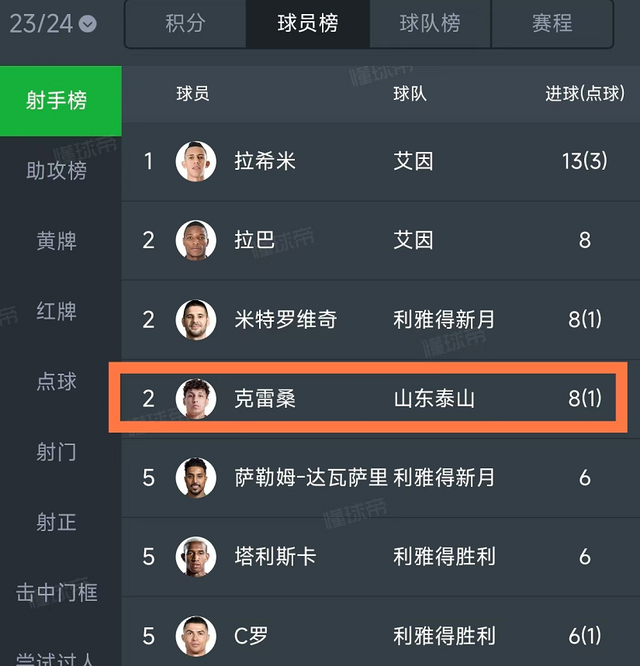
Task: Show the 黄牌 ranking
Action: pos(57,241)
